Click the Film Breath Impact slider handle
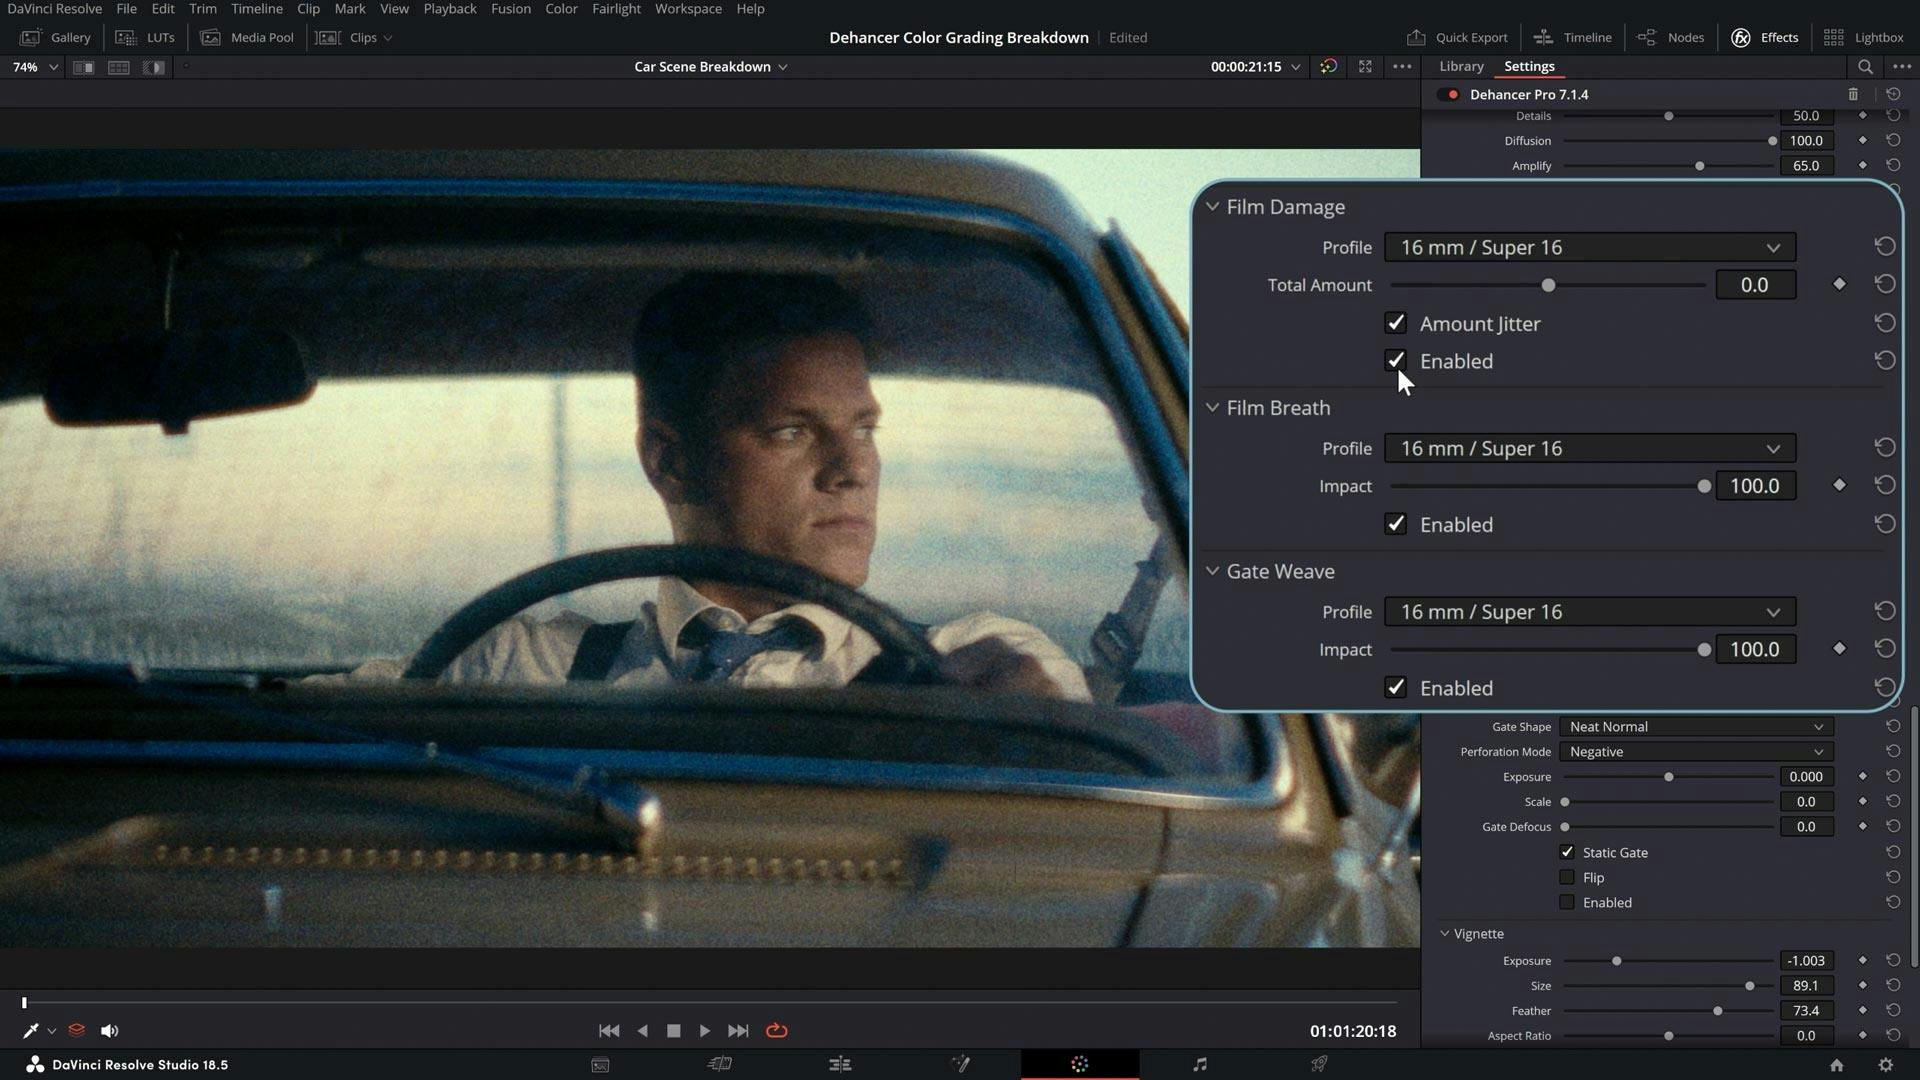1920x1080 pixels. (1704, 486)
